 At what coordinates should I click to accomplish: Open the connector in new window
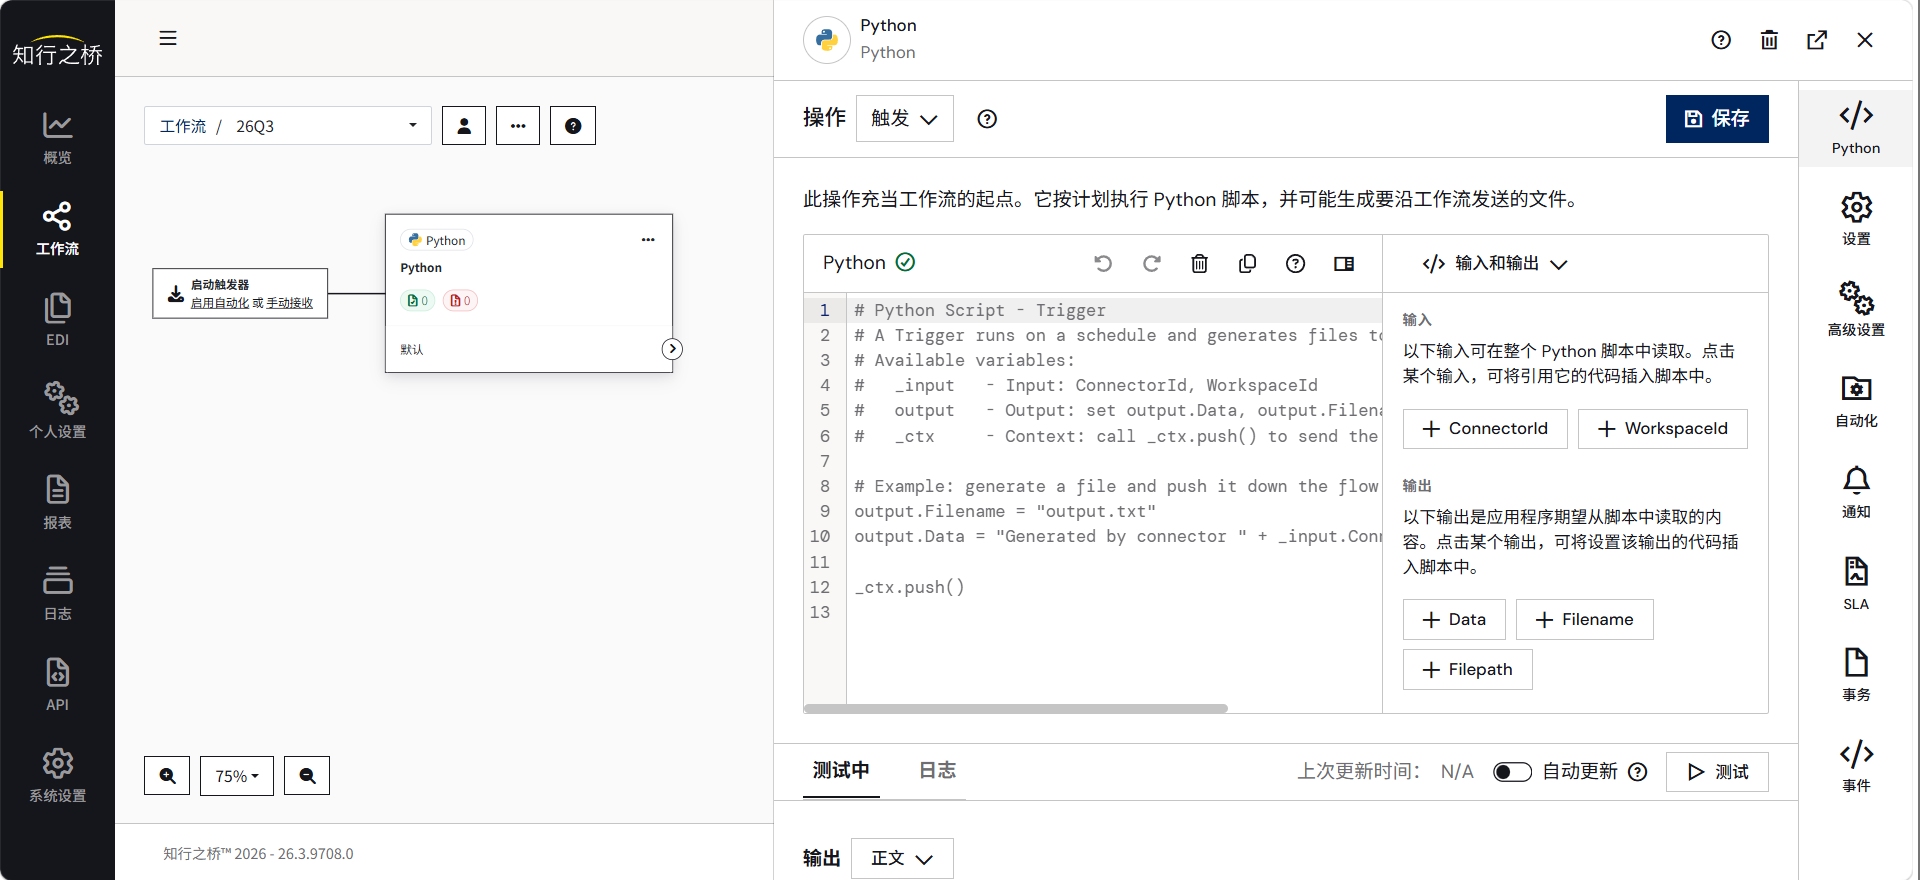click(x=1817, y=40)
